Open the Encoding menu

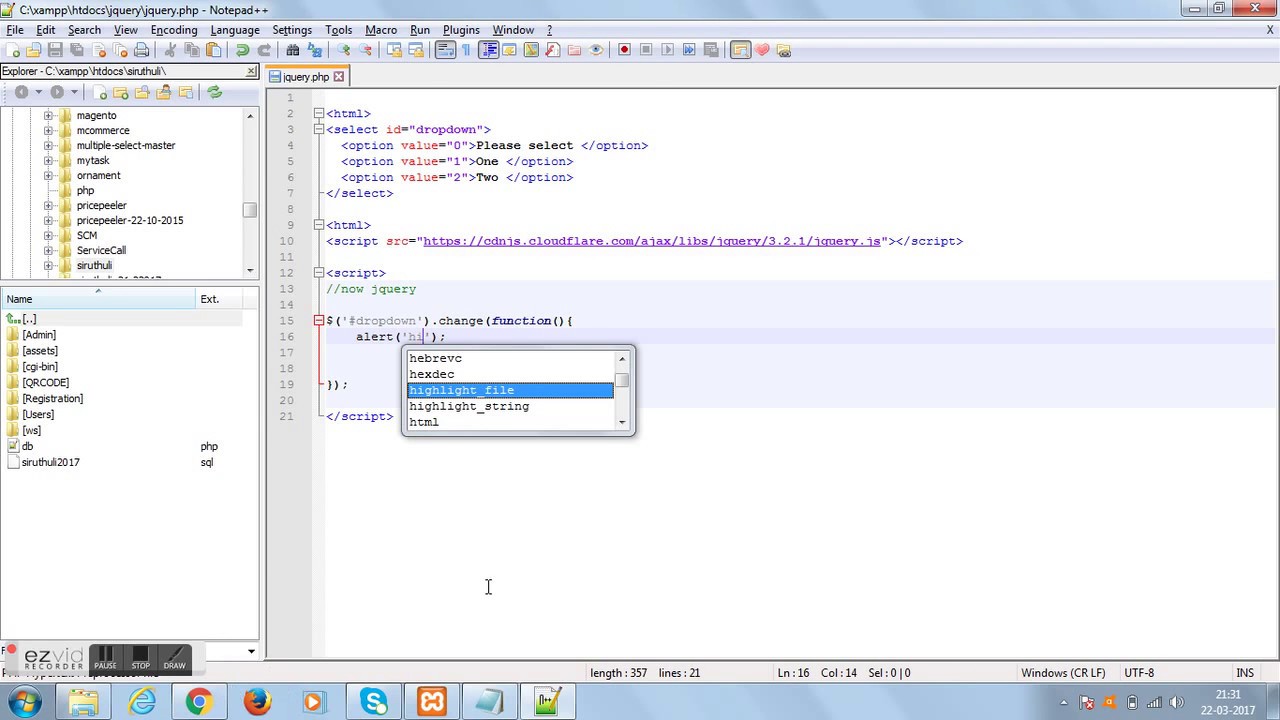(174, 30)
